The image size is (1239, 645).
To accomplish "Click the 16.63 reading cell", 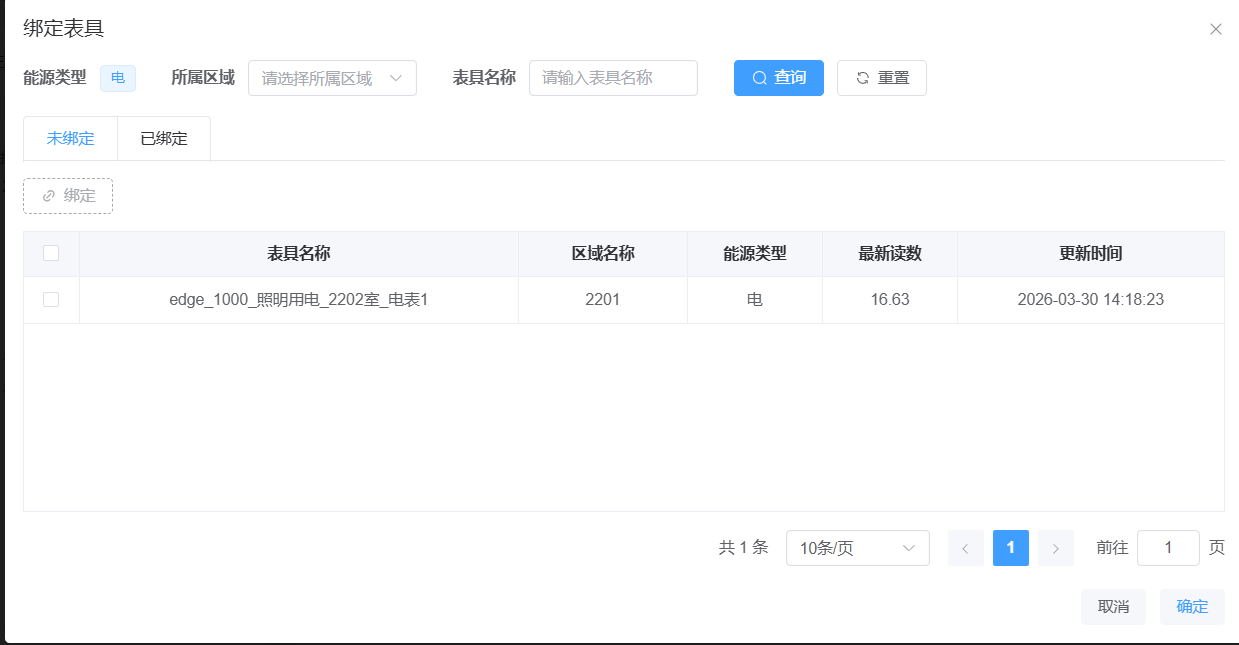I will [890, 299].
